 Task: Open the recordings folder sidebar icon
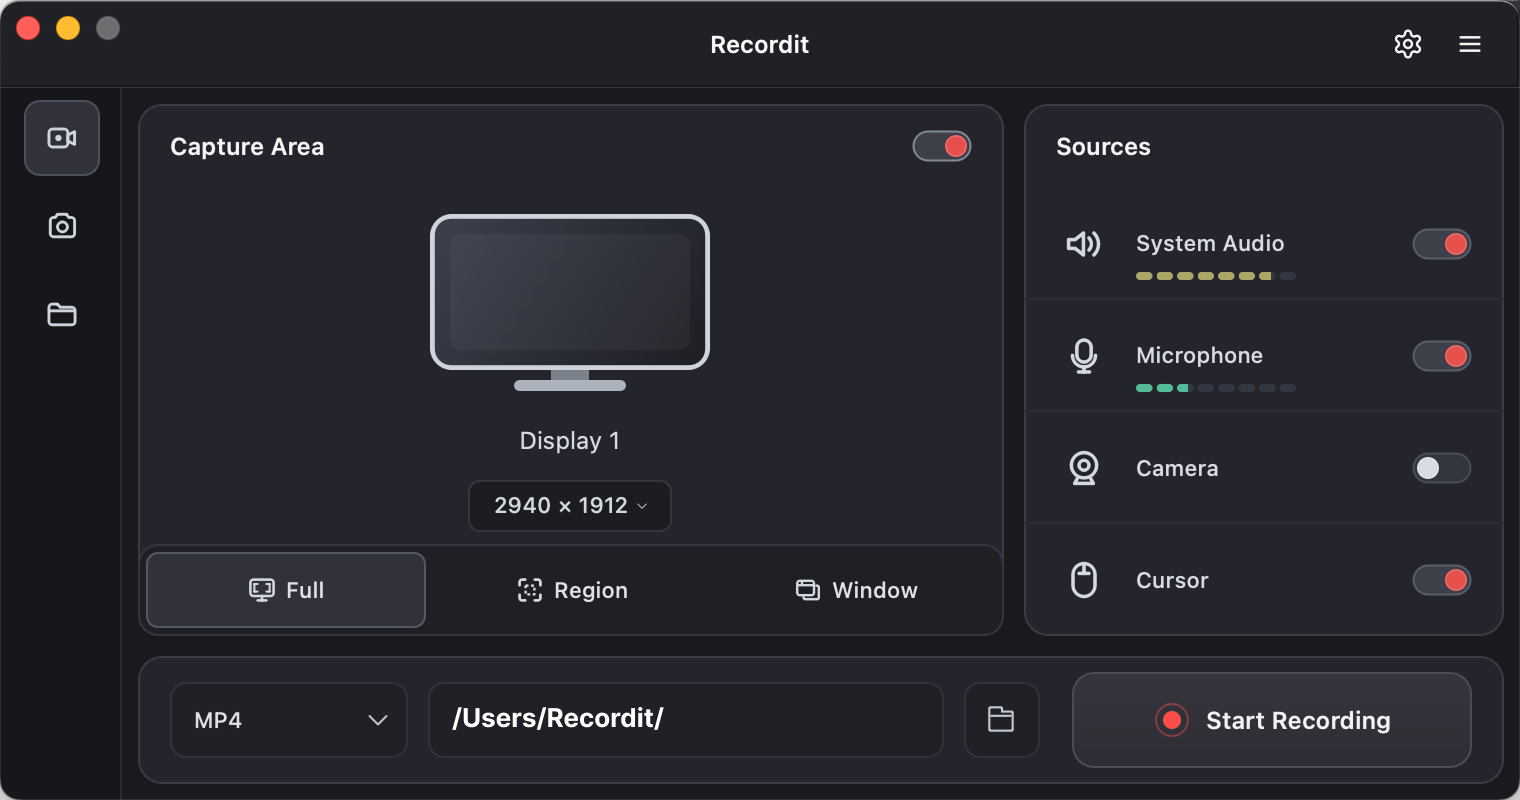(x=62, y=314)
